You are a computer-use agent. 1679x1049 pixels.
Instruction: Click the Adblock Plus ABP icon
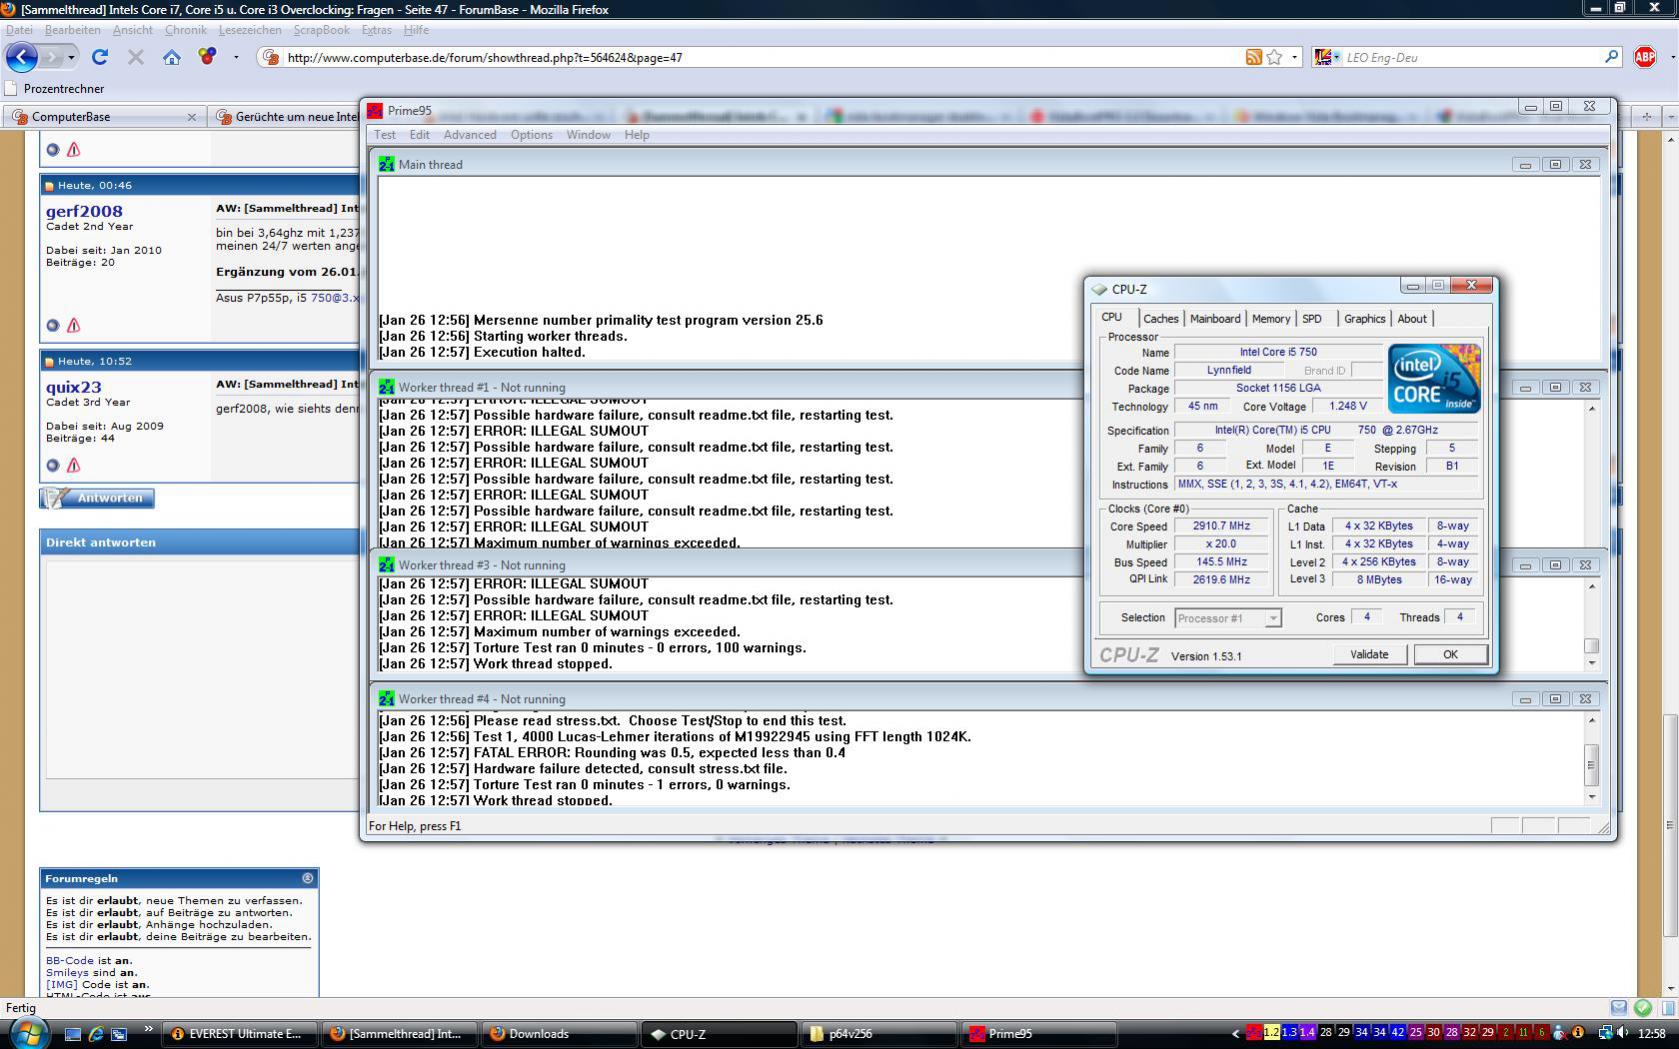(1644, 57)
